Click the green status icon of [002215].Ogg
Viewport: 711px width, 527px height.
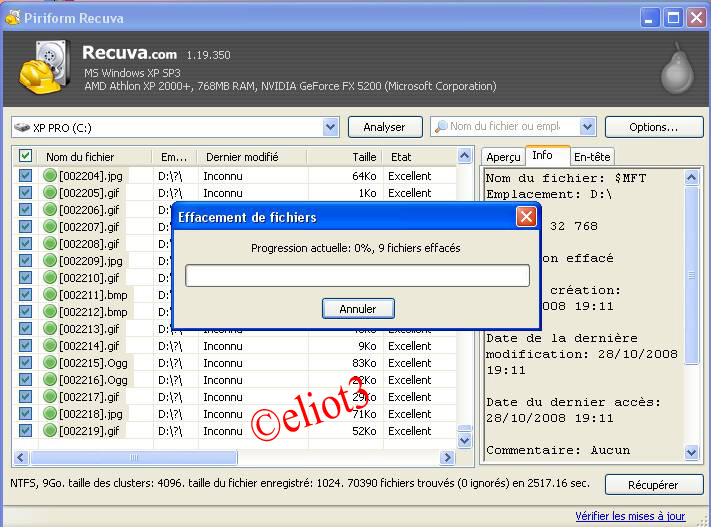pyautogui.click(x=49, y=363)
